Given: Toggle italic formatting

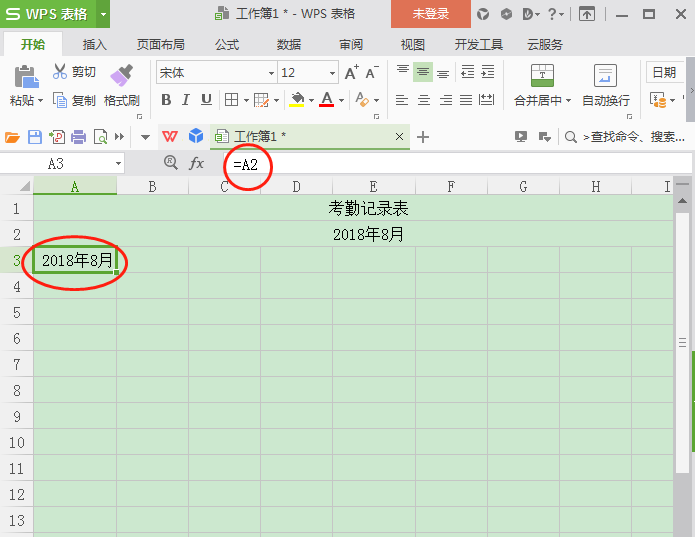Looking at the screenshot, I should coord(186,100).
